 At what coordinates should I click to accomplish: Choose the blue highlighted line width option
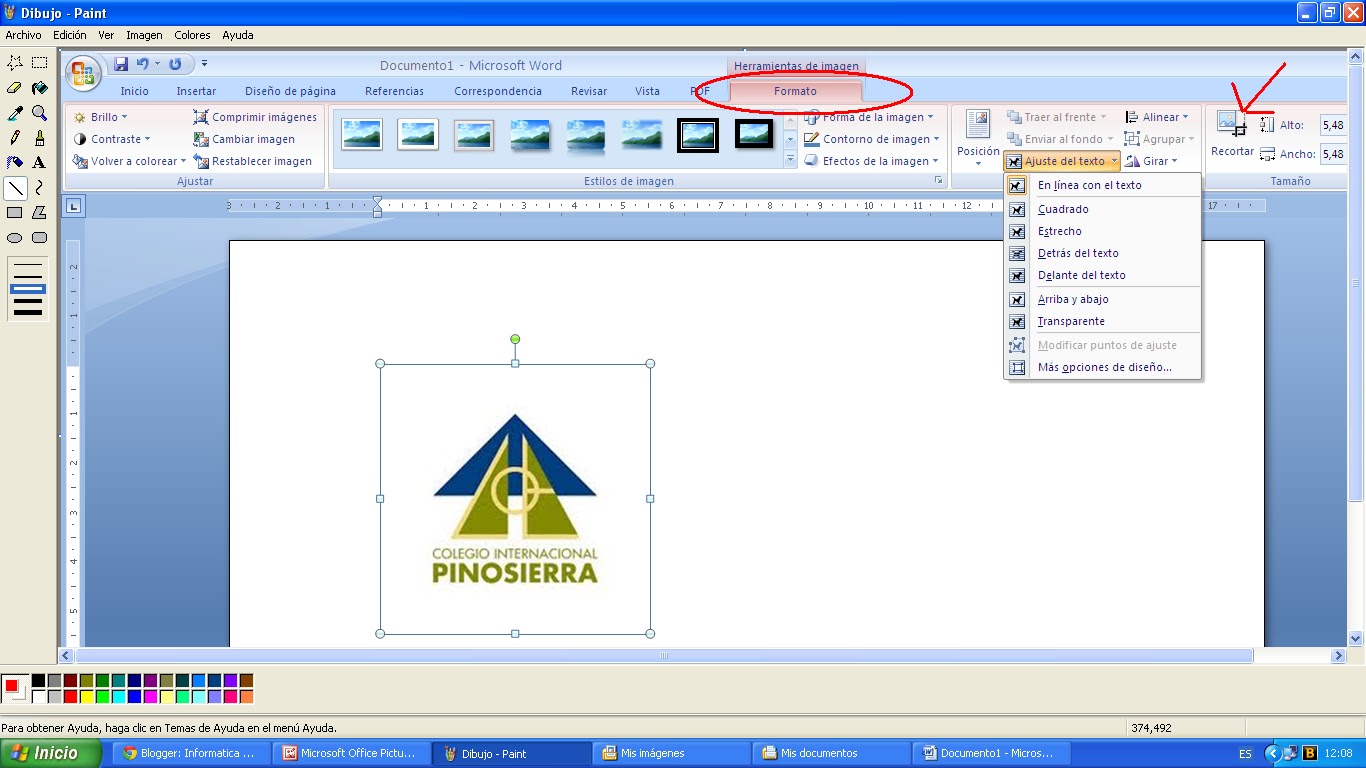point(28,288)
